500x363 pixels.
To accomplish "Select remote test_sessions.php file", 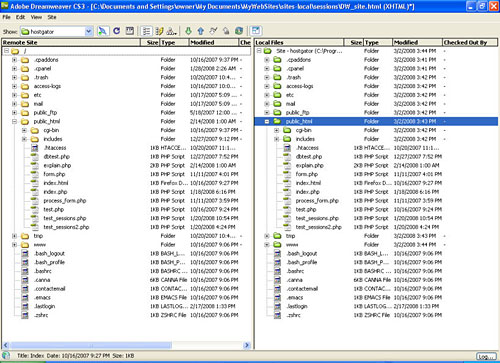I will (x=65, y=218).
